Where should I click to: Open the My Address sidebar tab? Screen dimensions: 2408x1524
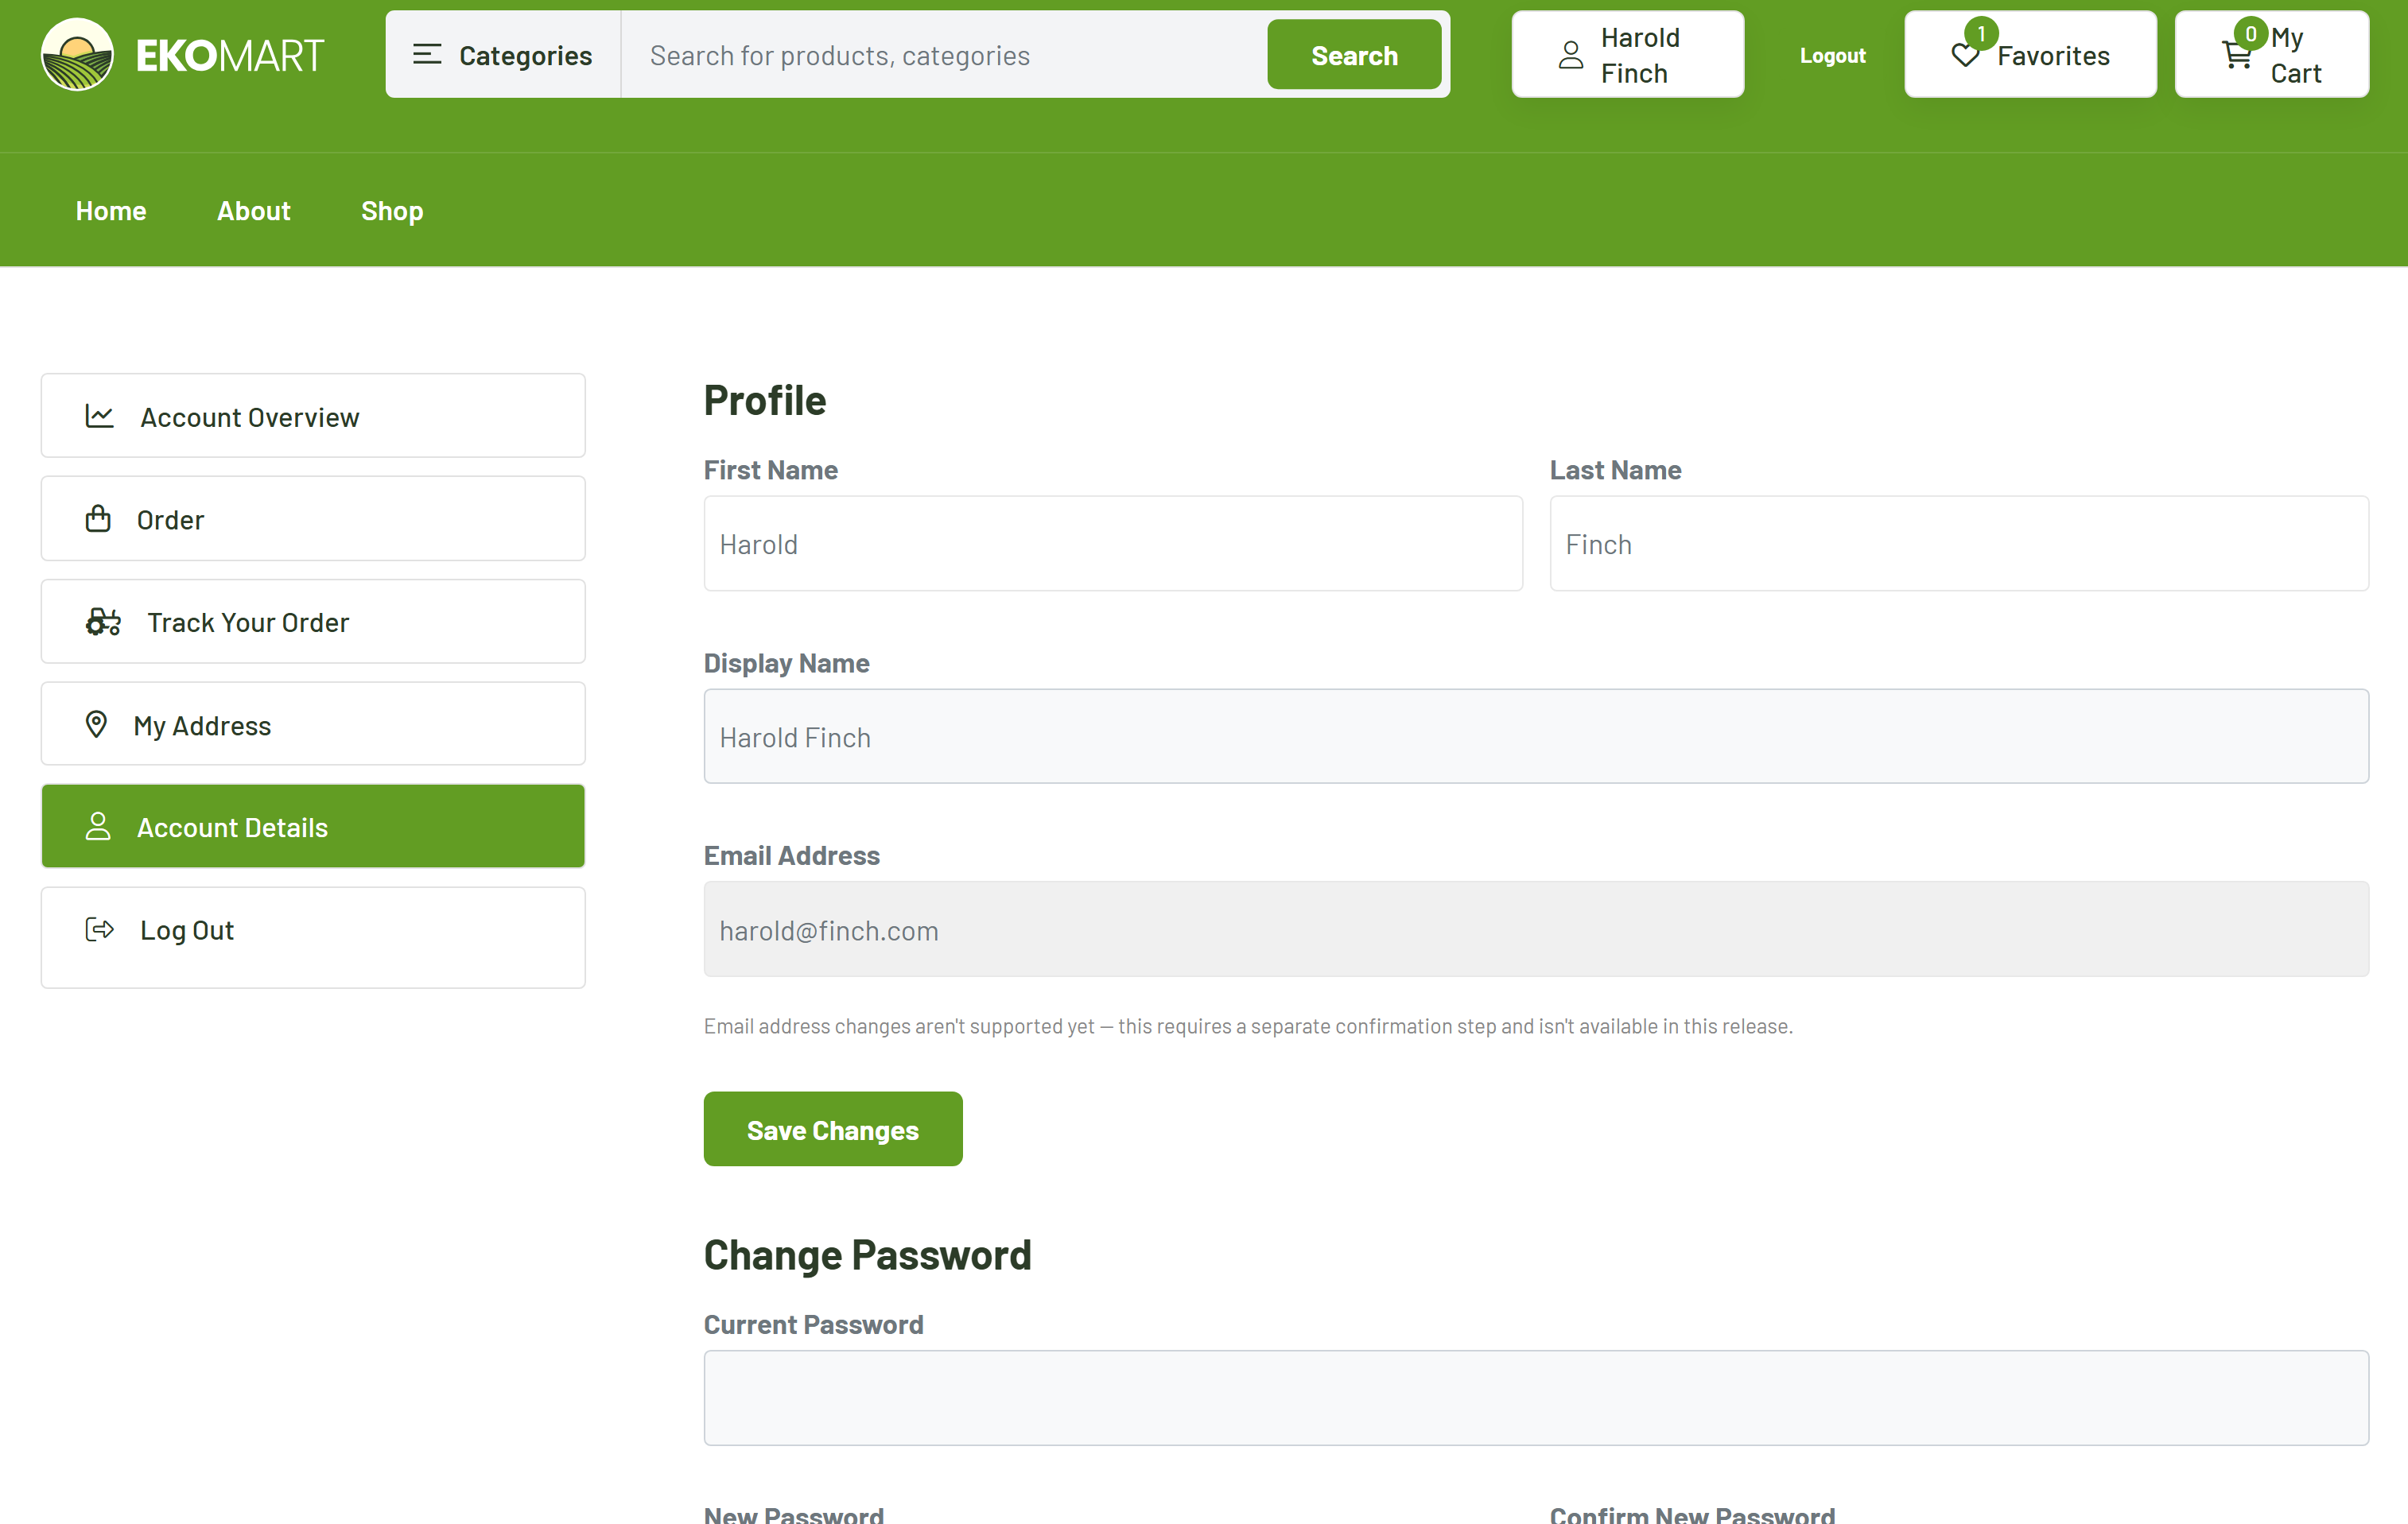[x=313, y=724]
